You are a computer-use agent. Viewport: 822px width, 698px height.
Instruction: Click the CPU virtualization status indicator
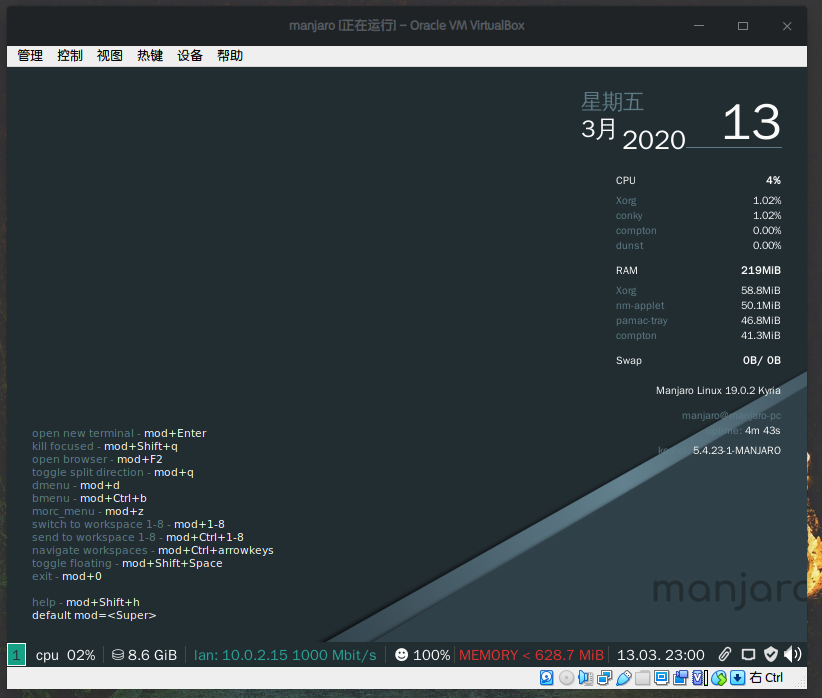tap(700, 678)
